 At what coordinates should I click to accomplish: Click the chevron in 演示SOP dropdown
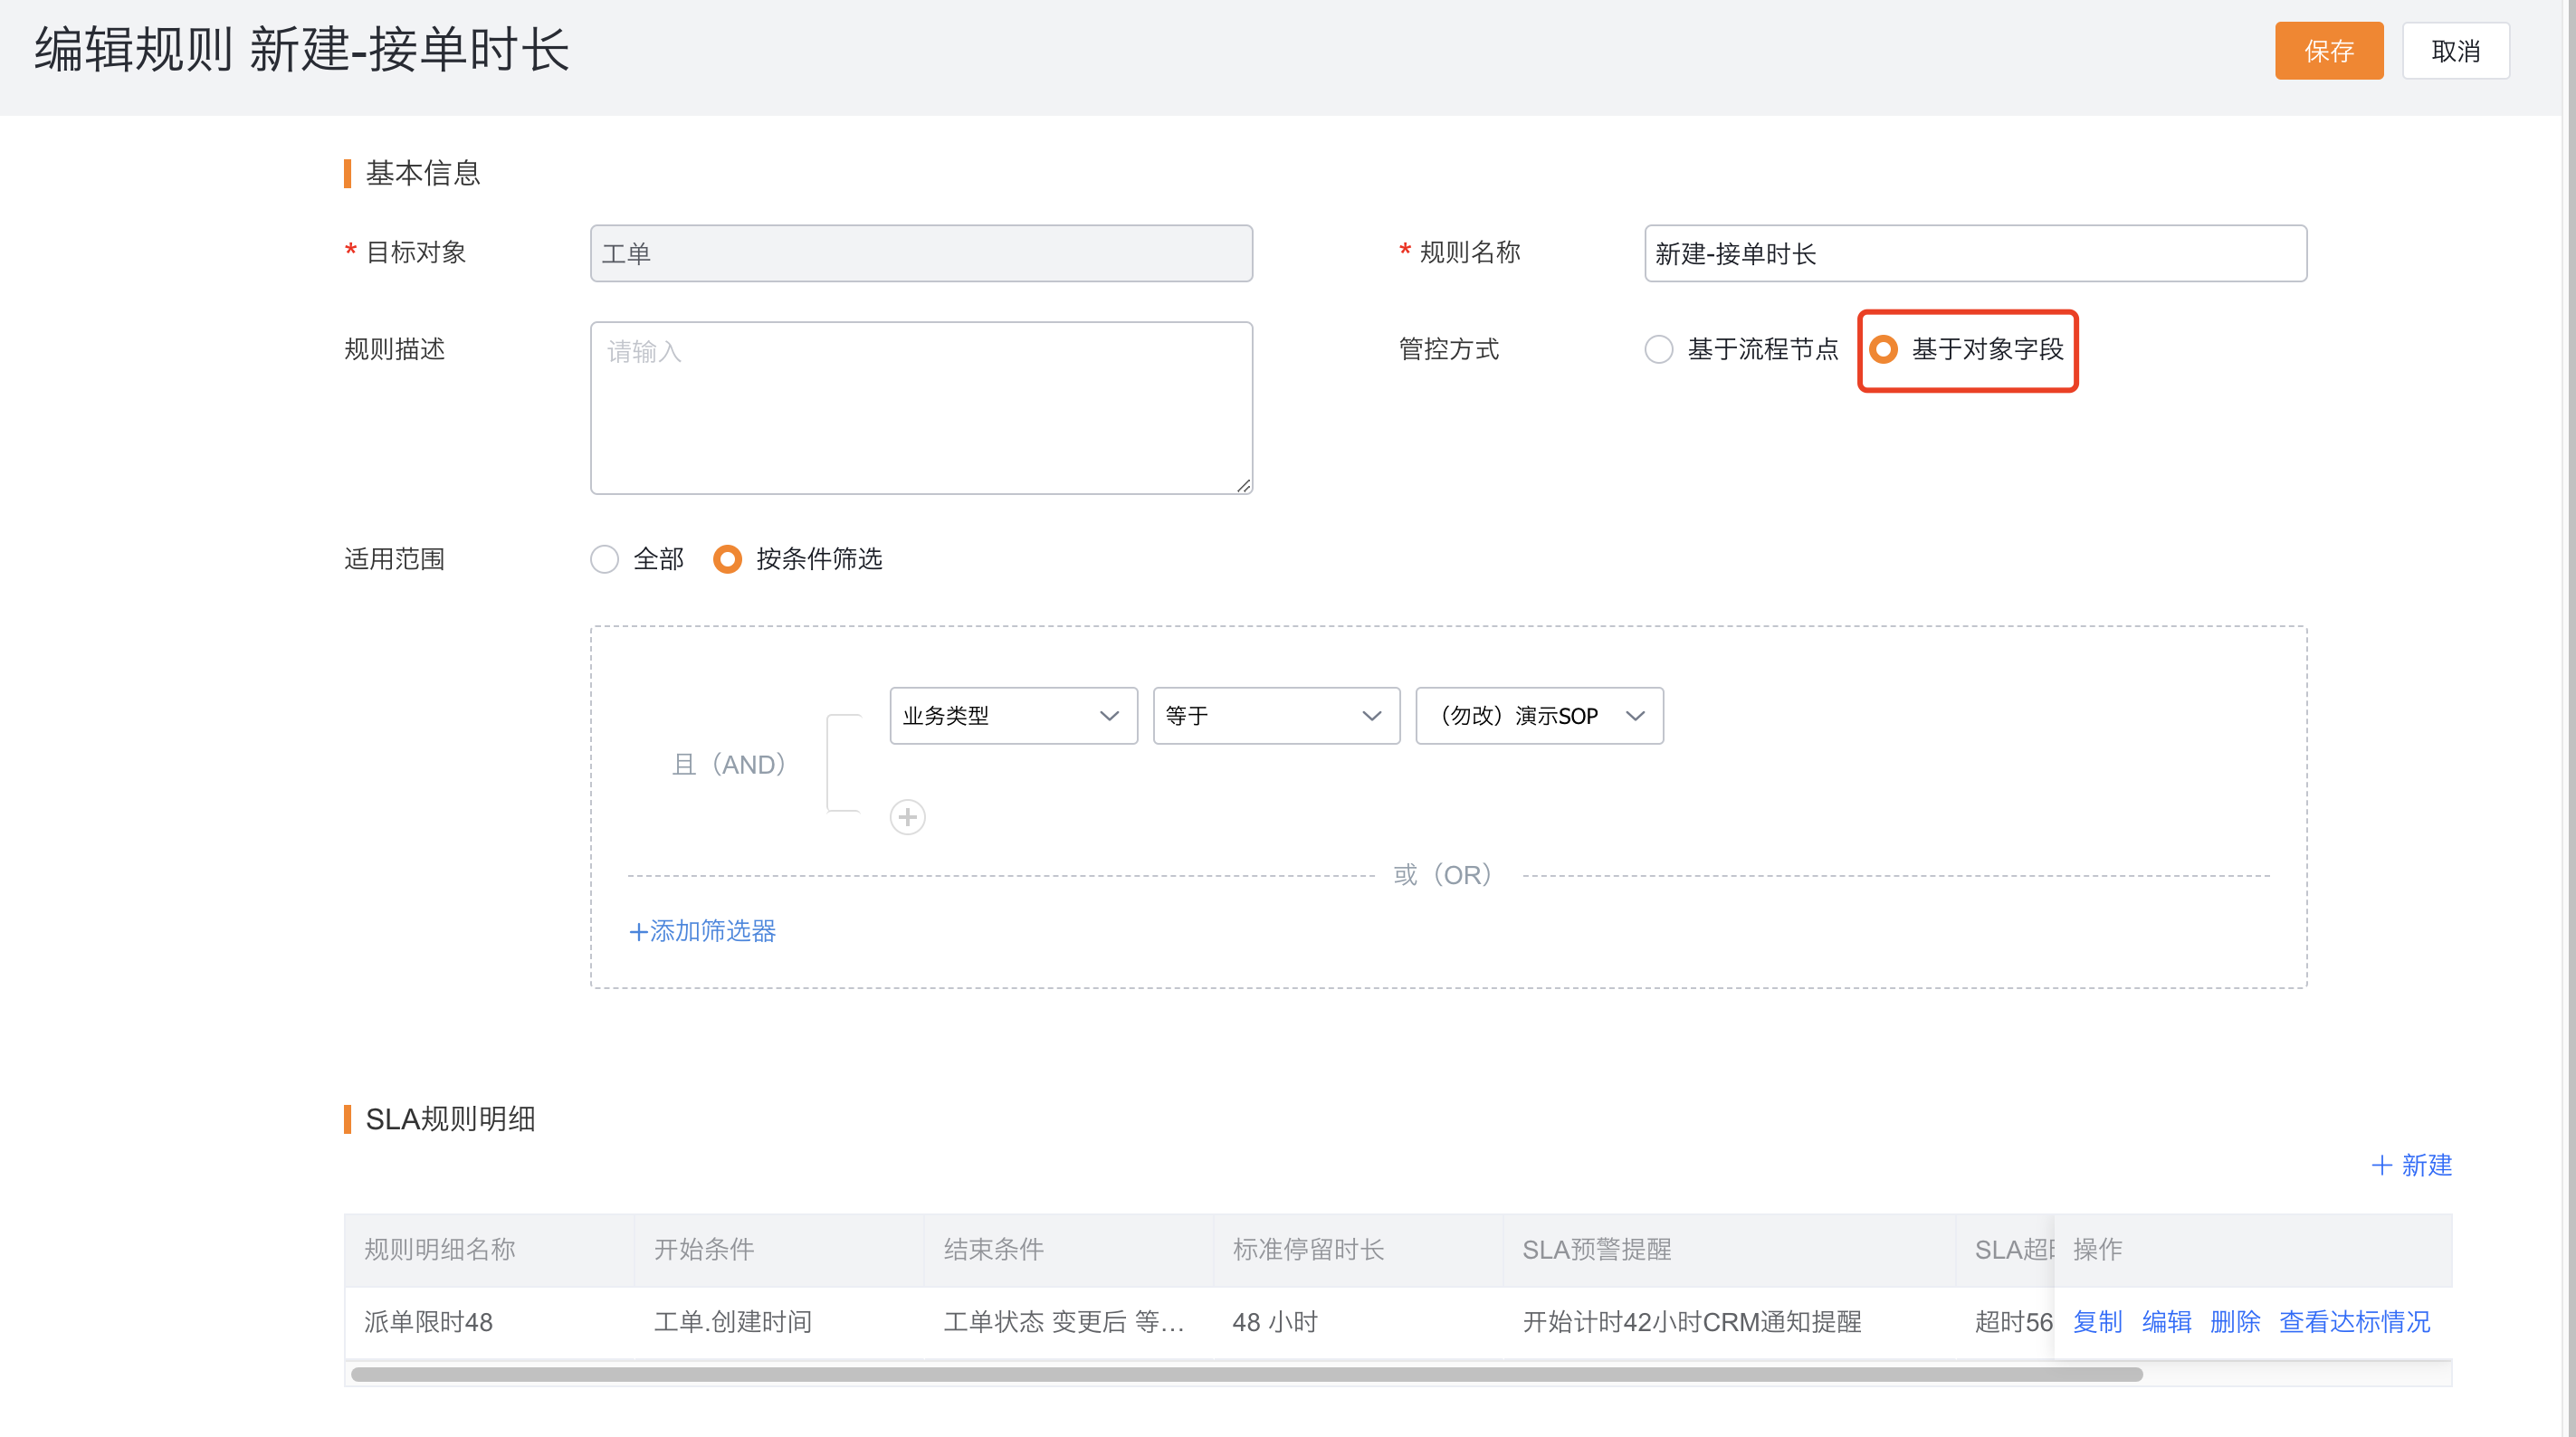(x=1635, y=716)
